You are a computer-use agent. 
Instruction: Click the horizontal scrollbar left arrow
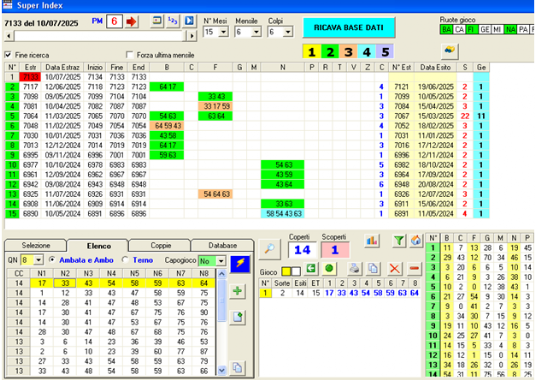(9, 36)
